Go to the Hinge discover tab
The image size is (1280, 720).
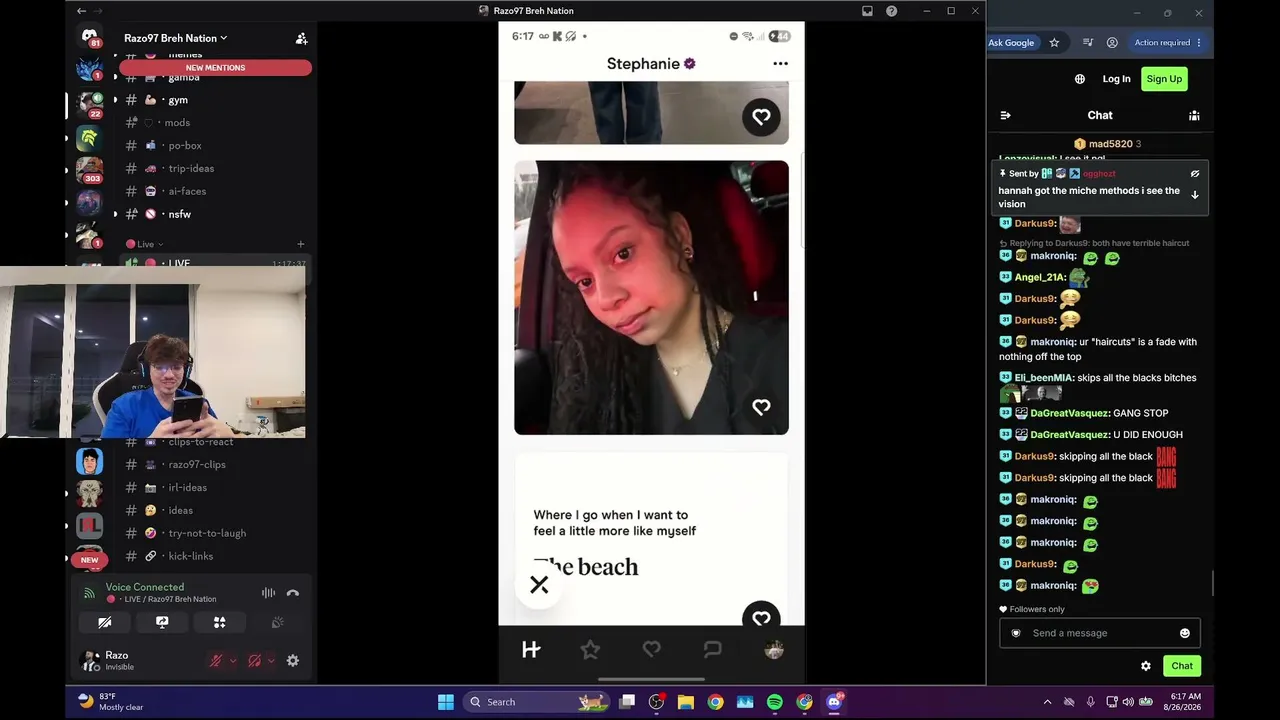pyautogui.click(x=531, y=650)
